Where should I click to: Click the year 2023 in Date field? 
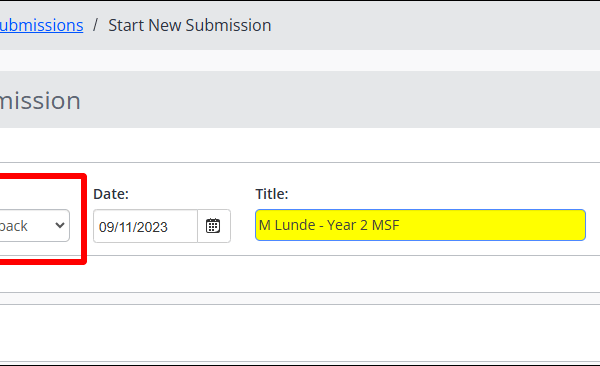[x=151, y=227]
